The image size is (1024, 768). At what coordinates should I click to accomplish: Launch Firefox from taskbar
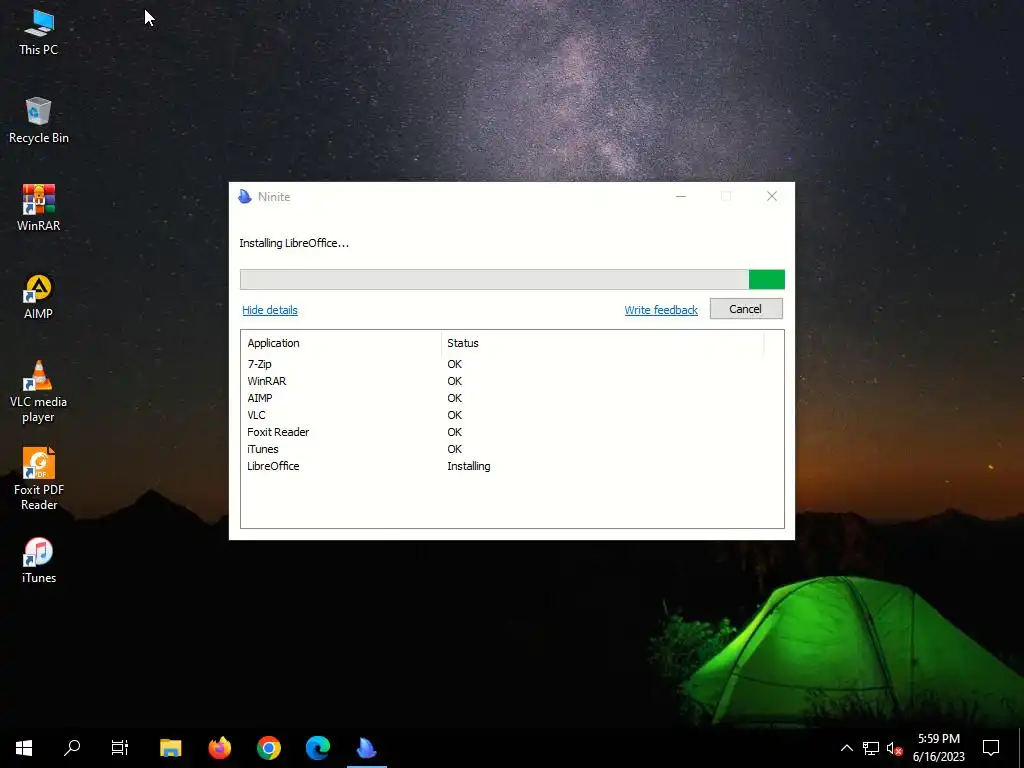click(x=219, y=748)
